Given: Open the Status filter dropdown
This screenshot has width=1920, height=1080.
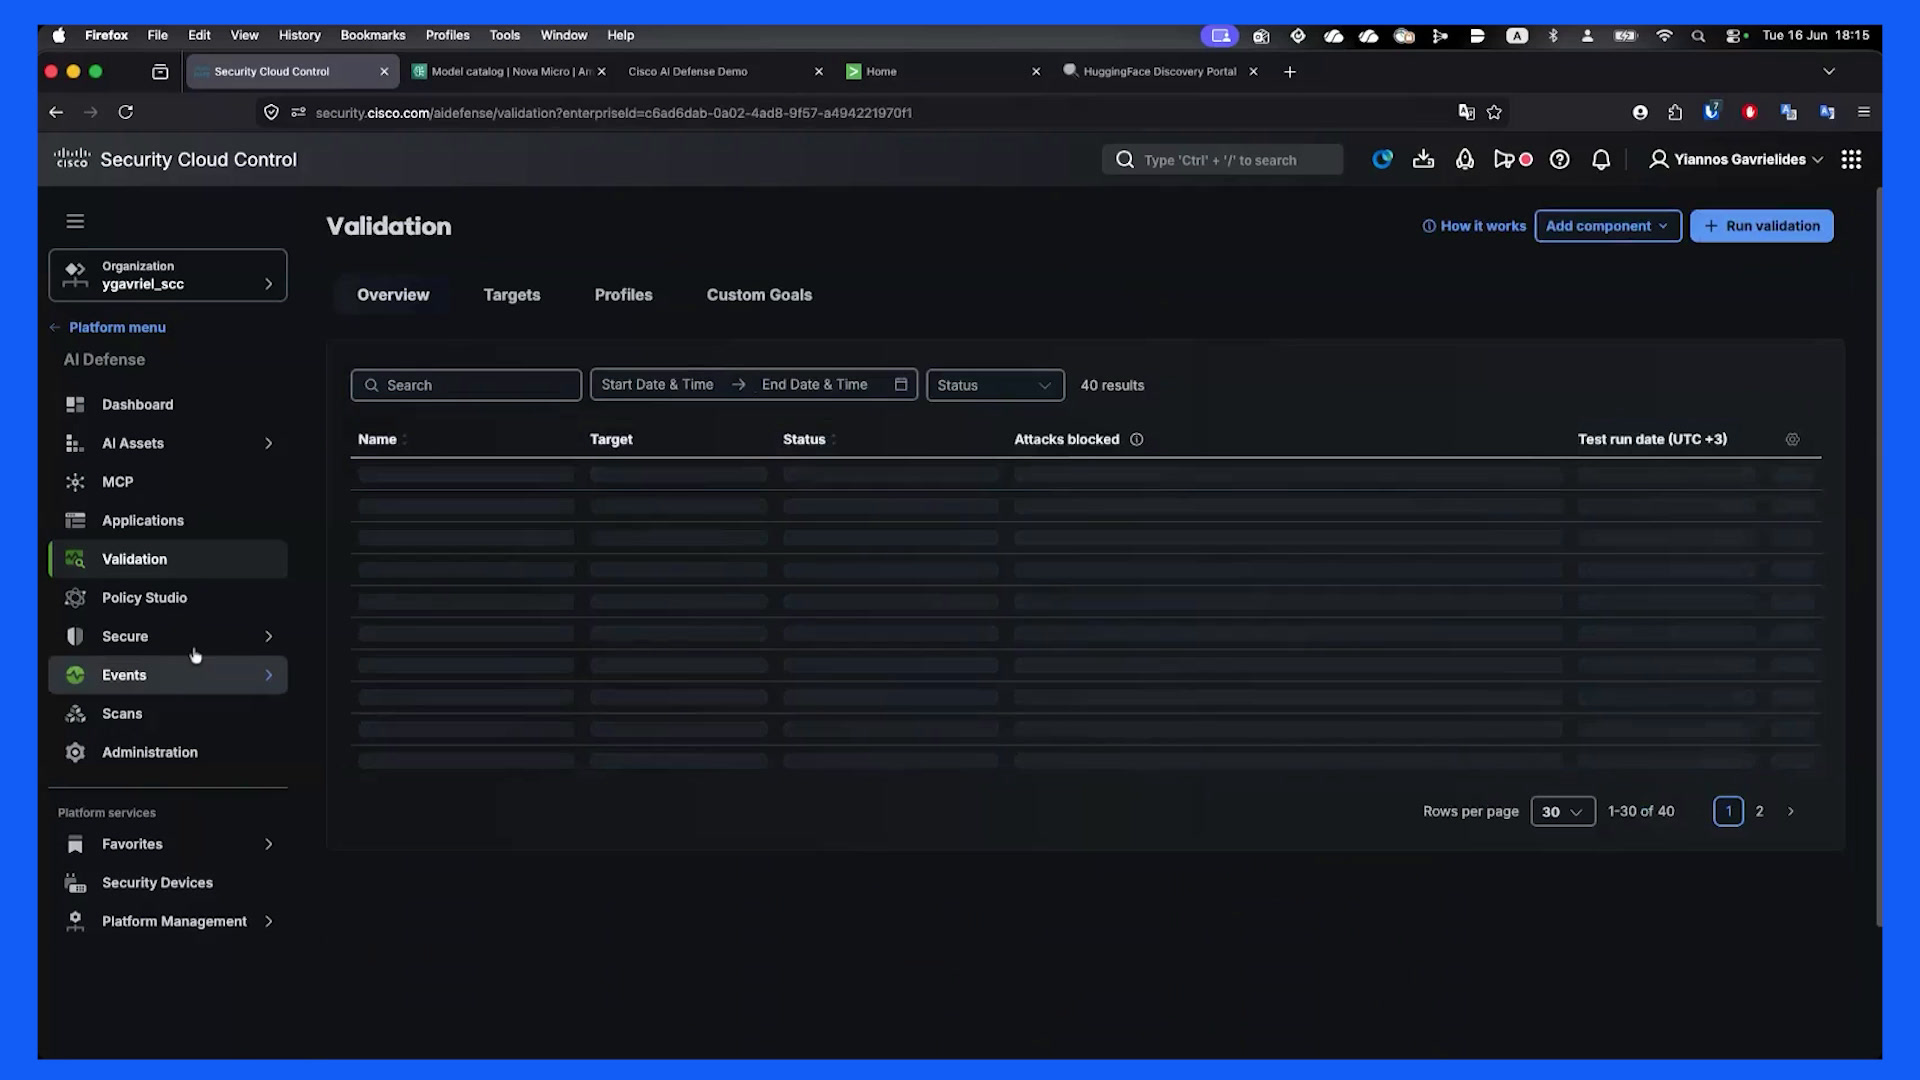Looking at the screenshot, I should (995, 386).
